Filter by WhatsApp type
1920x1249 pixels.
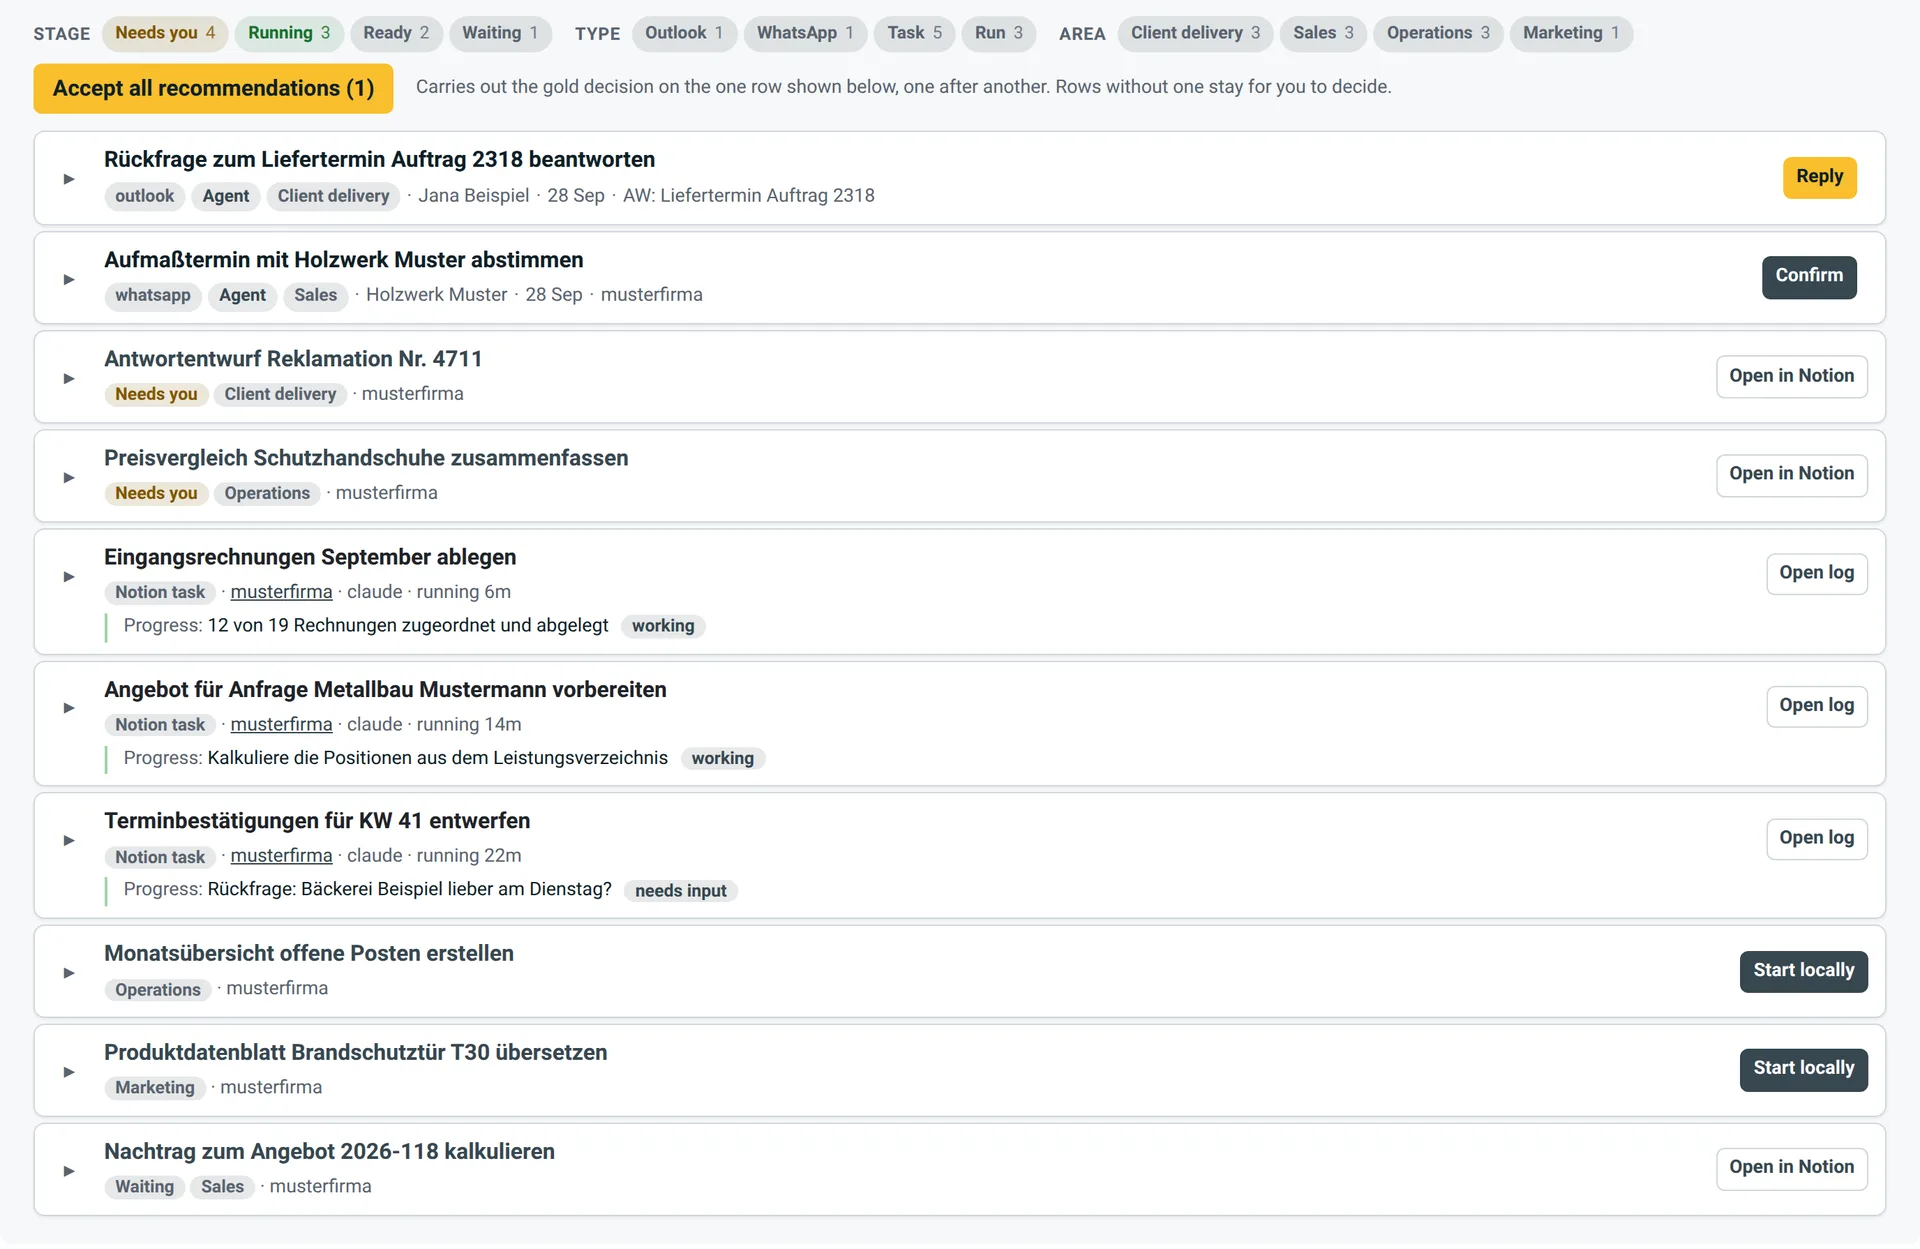[805, 33]
